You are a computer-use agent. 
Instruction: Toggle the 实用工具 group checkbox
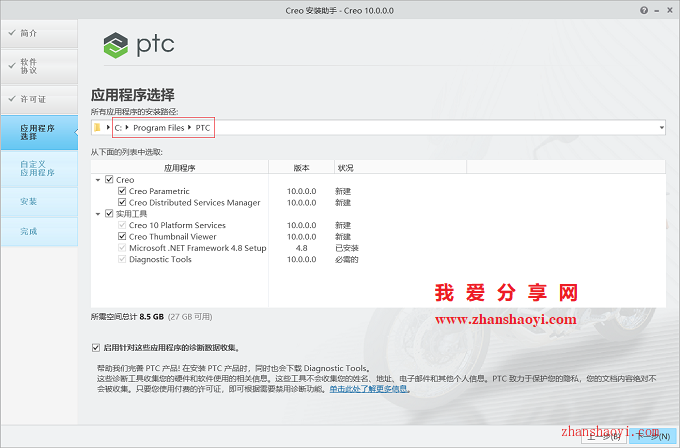(x=109, y=213)
